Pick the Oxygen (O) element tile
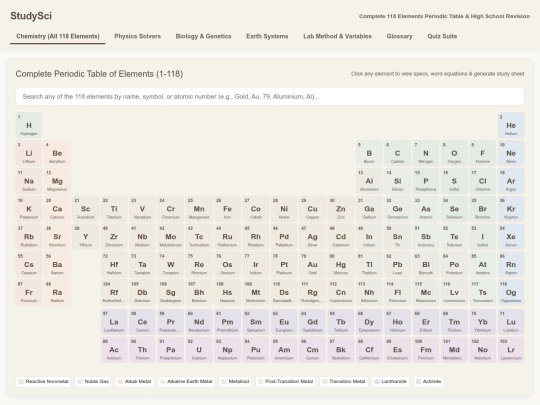The width and height of the screenshot is (540, 405). point(454,153)
